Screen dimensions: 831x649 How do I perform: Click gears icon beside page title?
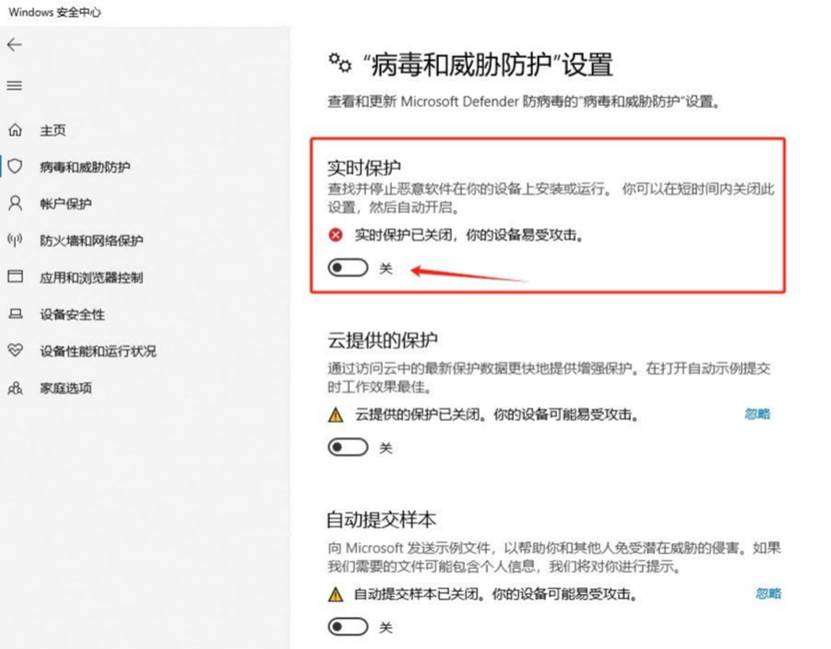[340, 63]
